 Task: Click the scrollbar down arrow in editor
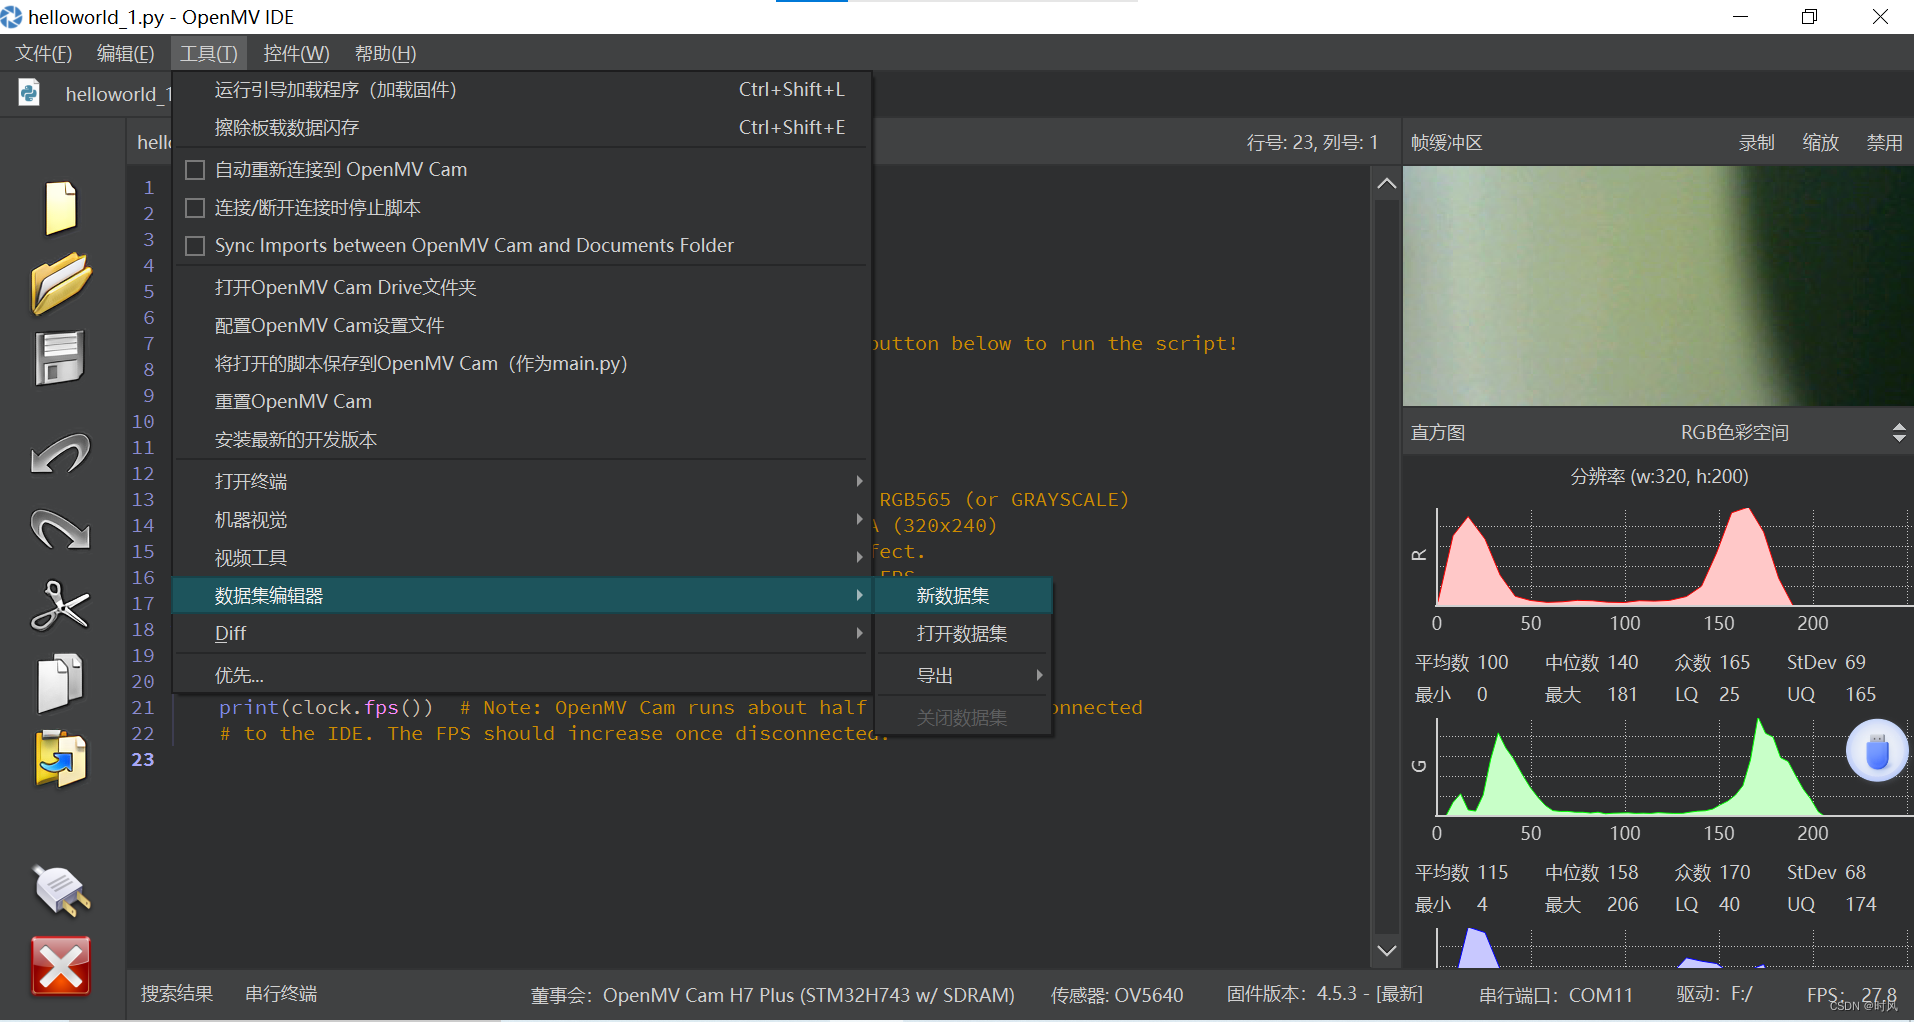(x=1386, y=951)
